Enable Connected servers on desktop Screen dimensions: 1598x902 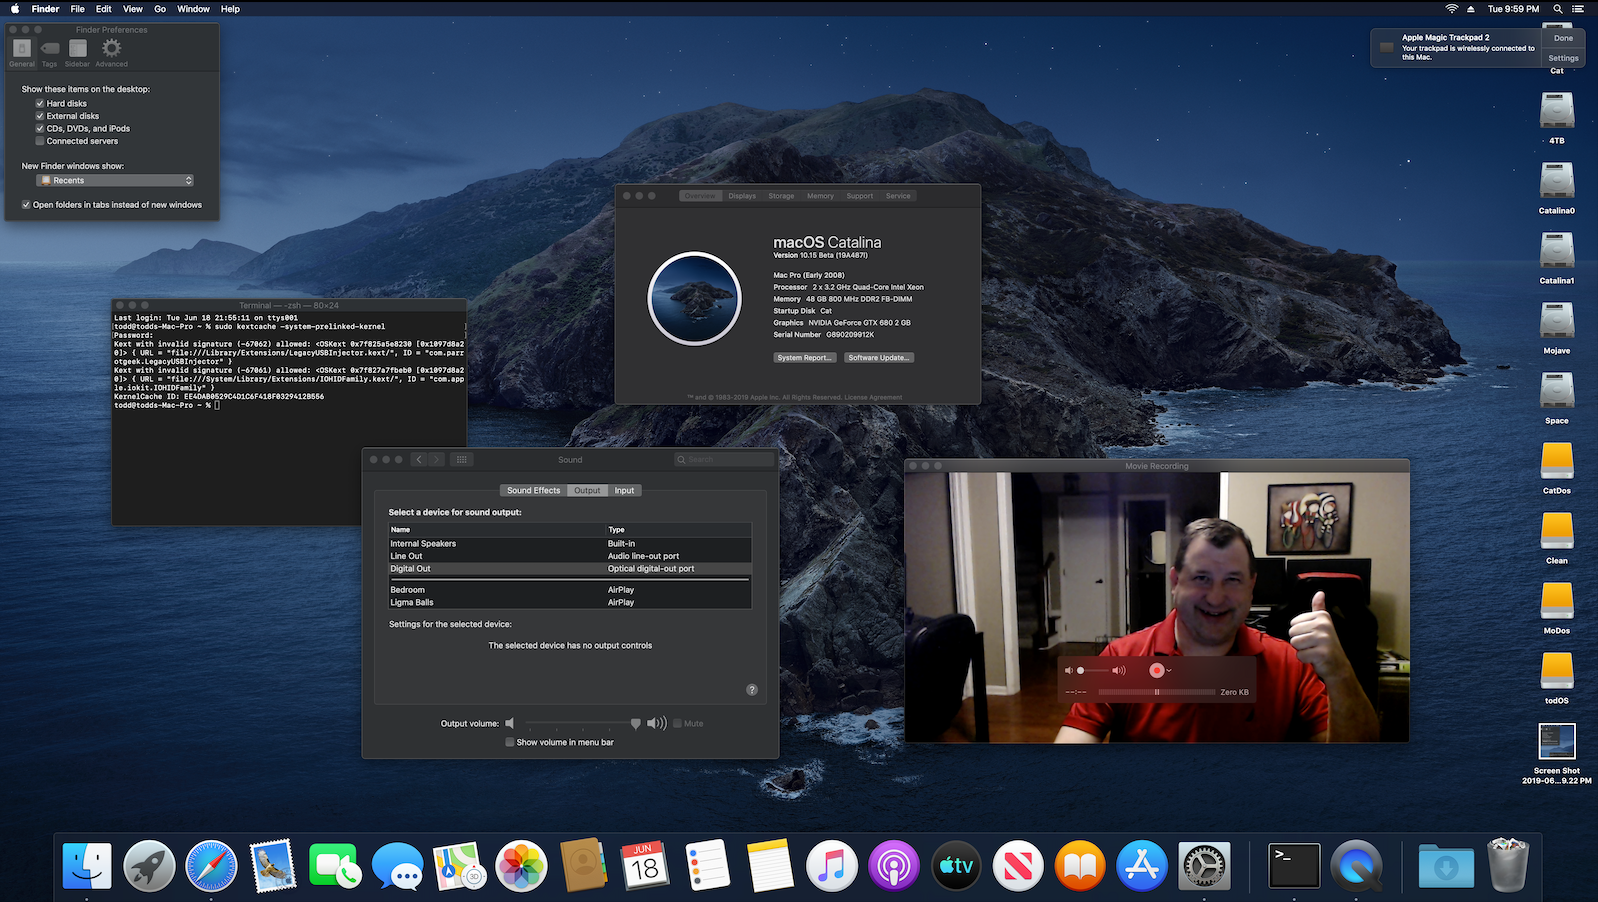click(x=40, y=141)
